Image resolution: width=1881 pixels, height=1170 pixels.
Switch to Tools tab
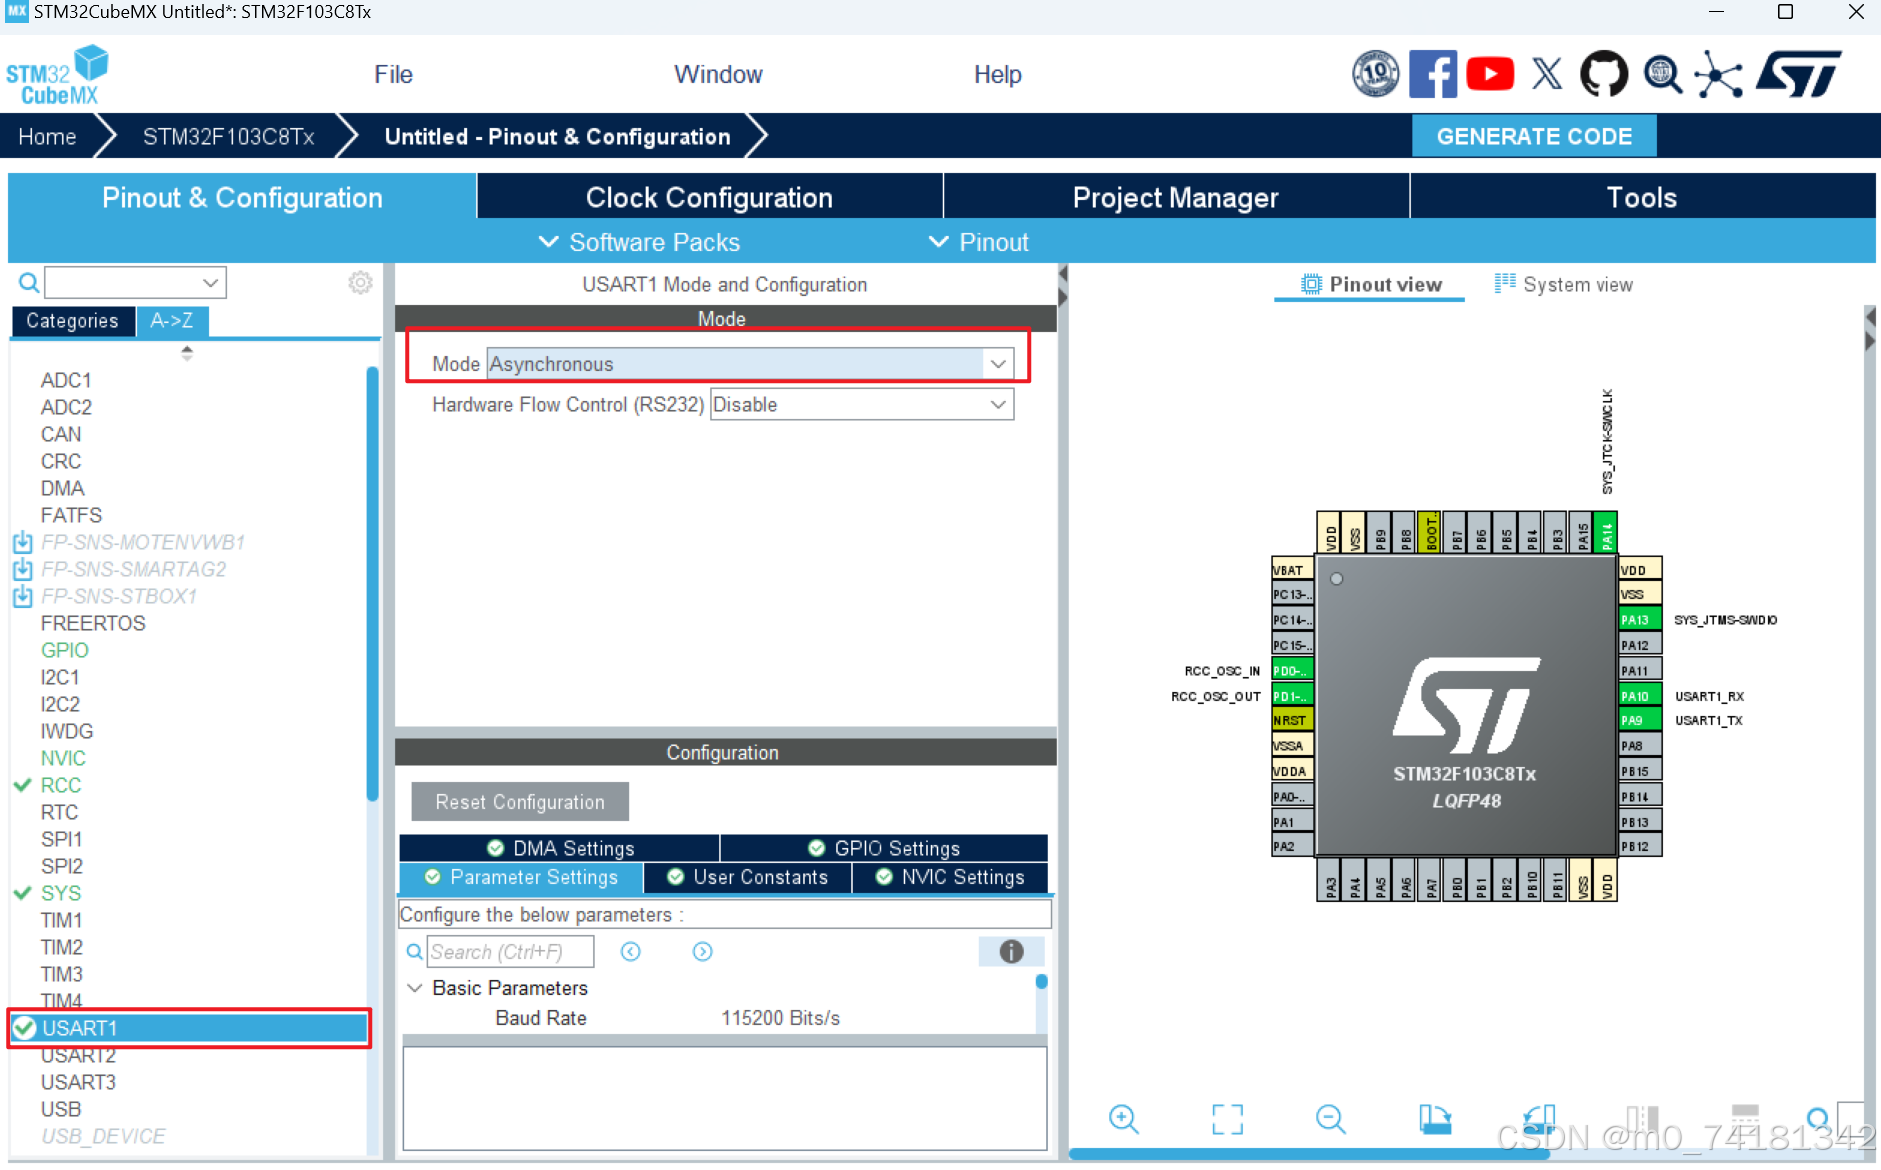[1642, 197]
